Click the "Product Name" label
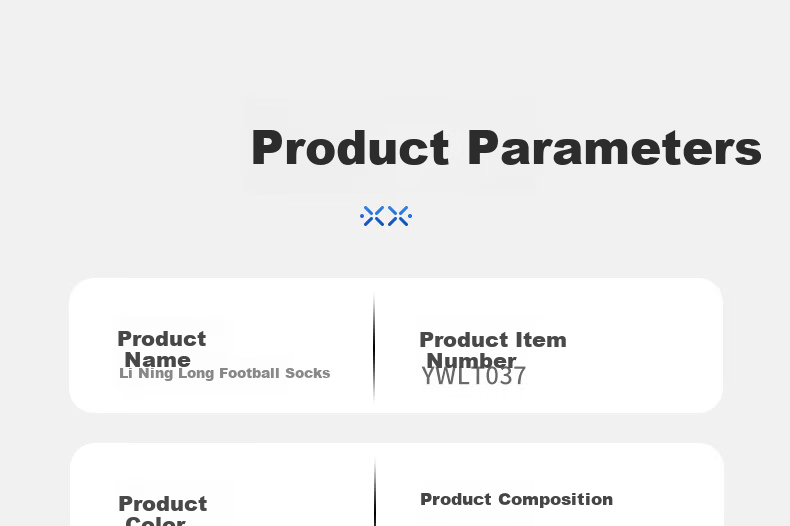790x526 pixels. pyautogui.click(x=162, y=349)
